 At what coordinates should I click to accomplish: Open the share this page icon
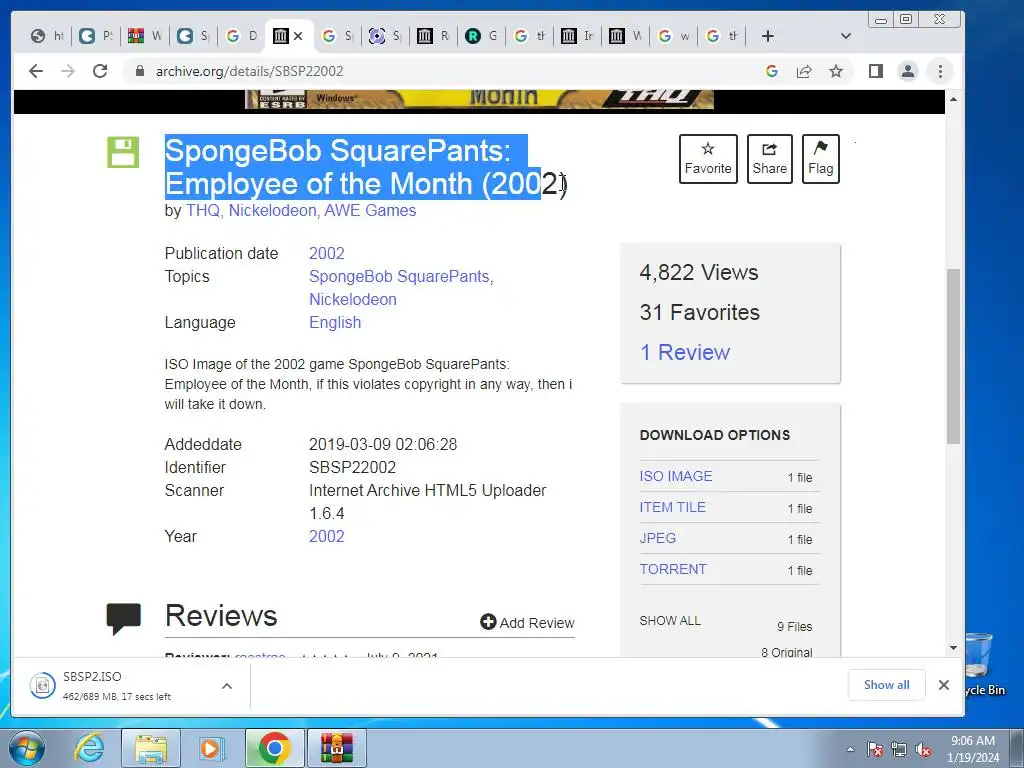click(804, 71)
